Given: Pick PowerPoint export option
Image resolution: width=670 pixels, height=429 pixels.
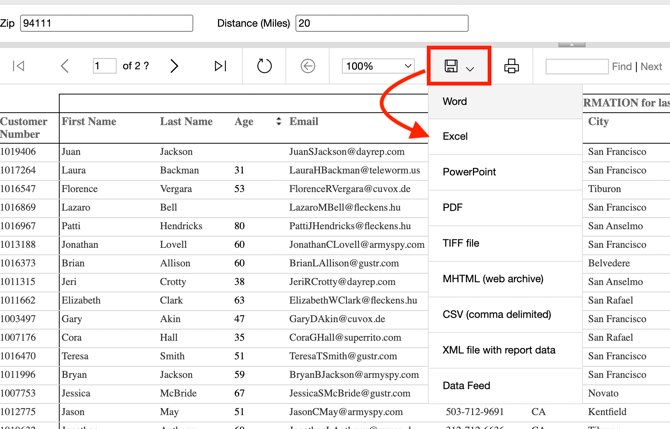Looking at the screenshot, I should coord(469,172).
